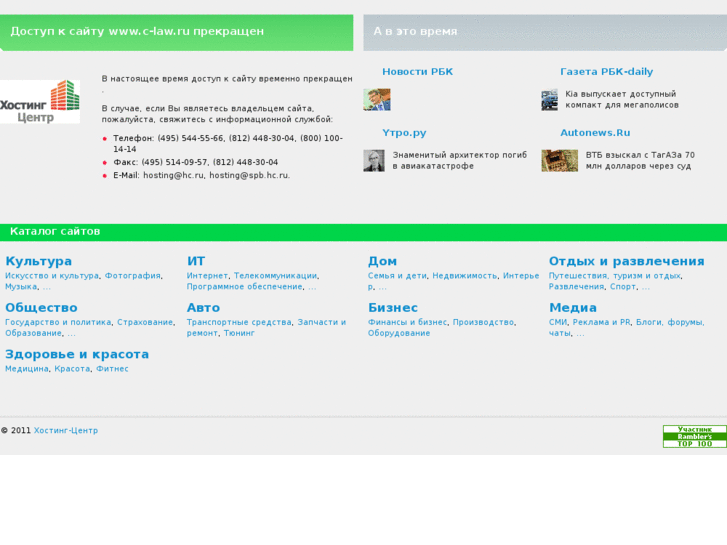Go to Фотография subcategory

click(133, 276)
